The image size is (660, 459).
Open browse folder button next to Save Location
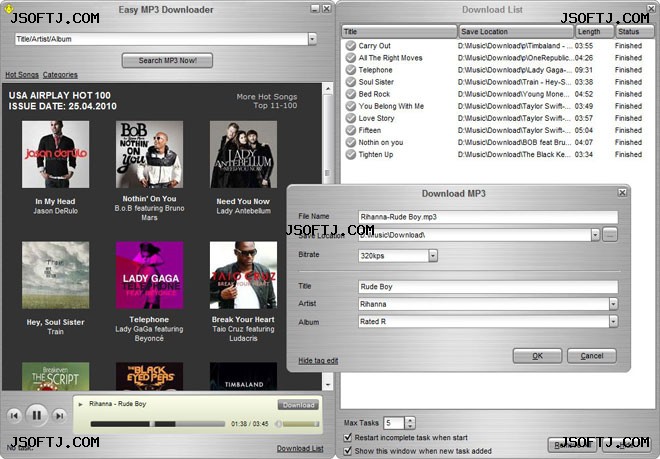pyautogui.click(x=610, y=235)
